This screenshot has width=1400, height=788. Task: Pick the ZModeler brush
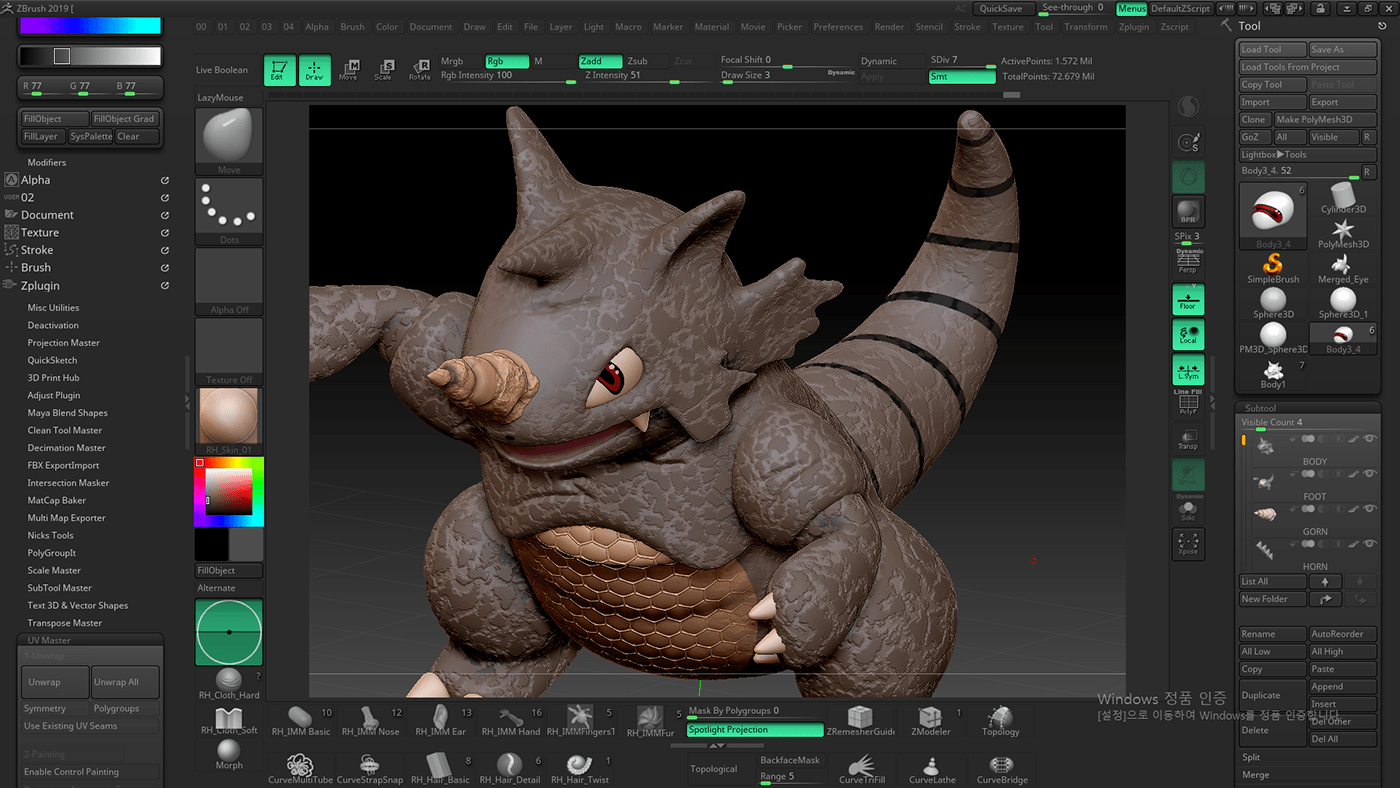pyautogui.click(x=931, y=721)
